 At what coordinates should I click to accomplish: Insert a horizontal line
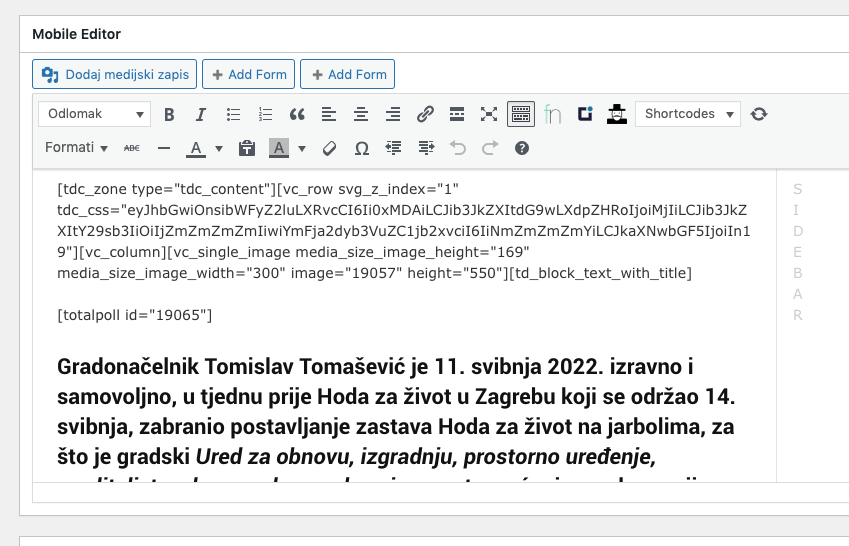click(x=164, y=148)
